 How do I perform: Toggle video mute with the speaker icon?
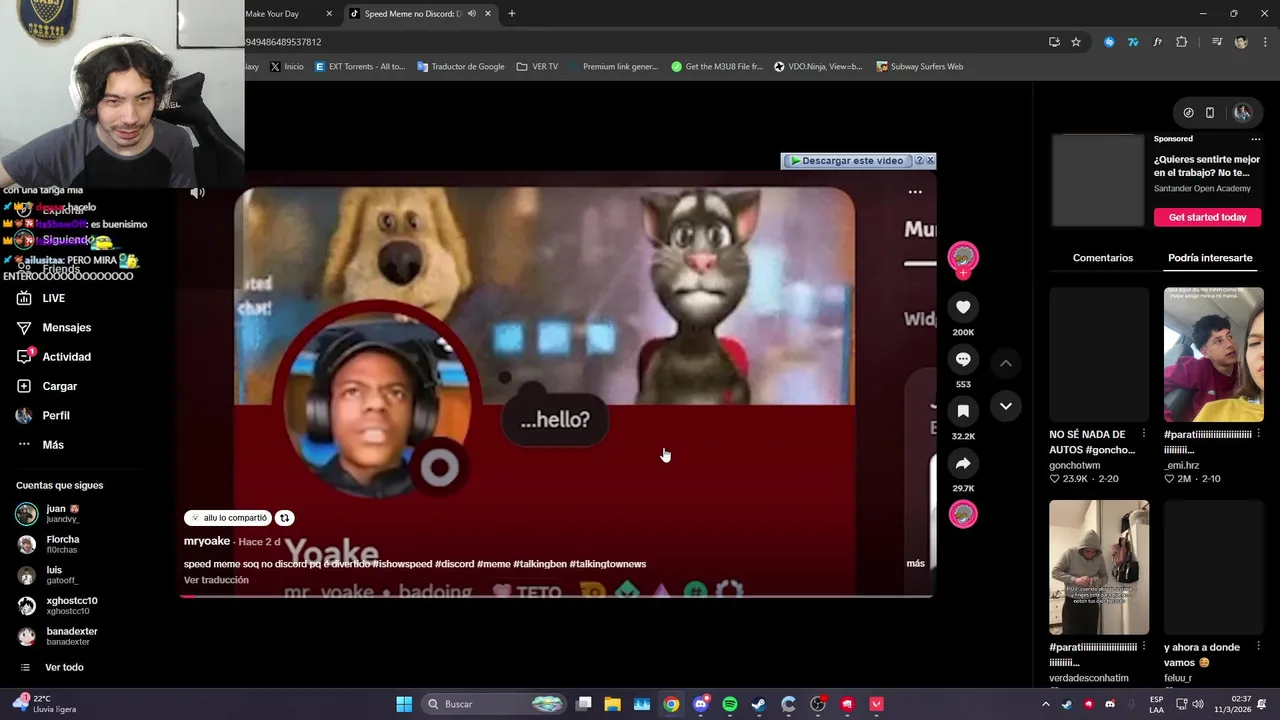coord(198,192)
